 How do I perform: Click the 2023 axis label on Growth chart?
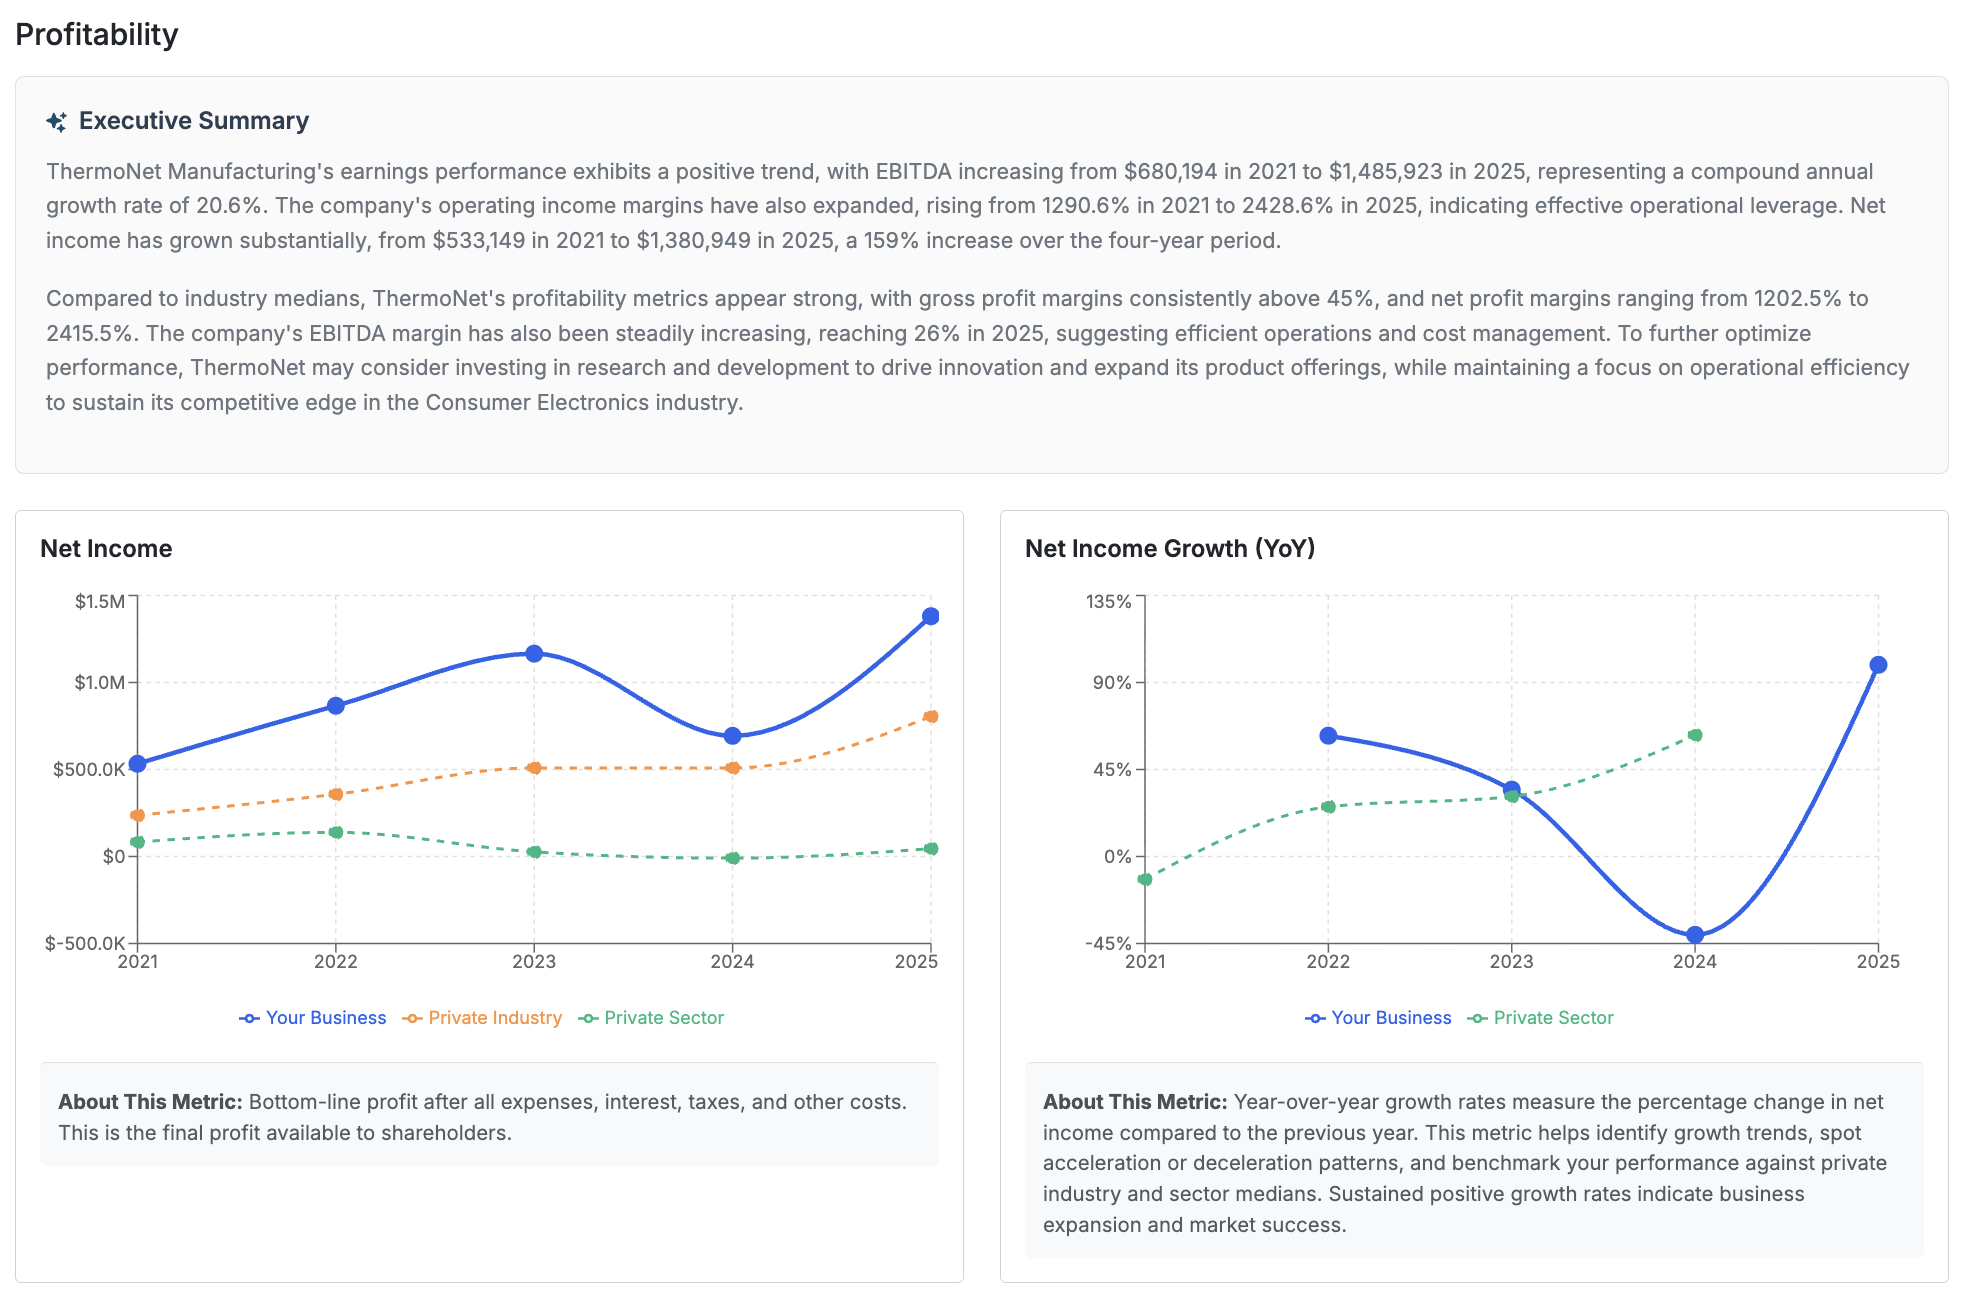(1511, 960)
